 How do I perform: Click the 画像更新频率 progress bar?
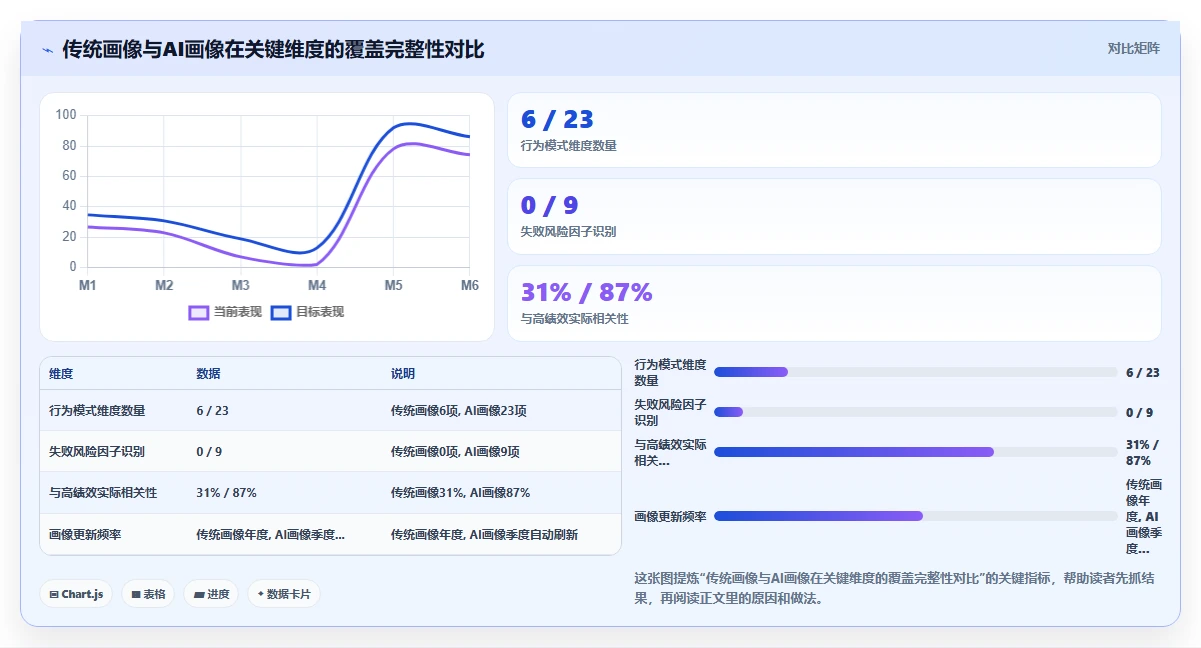(x=916, y=516)
